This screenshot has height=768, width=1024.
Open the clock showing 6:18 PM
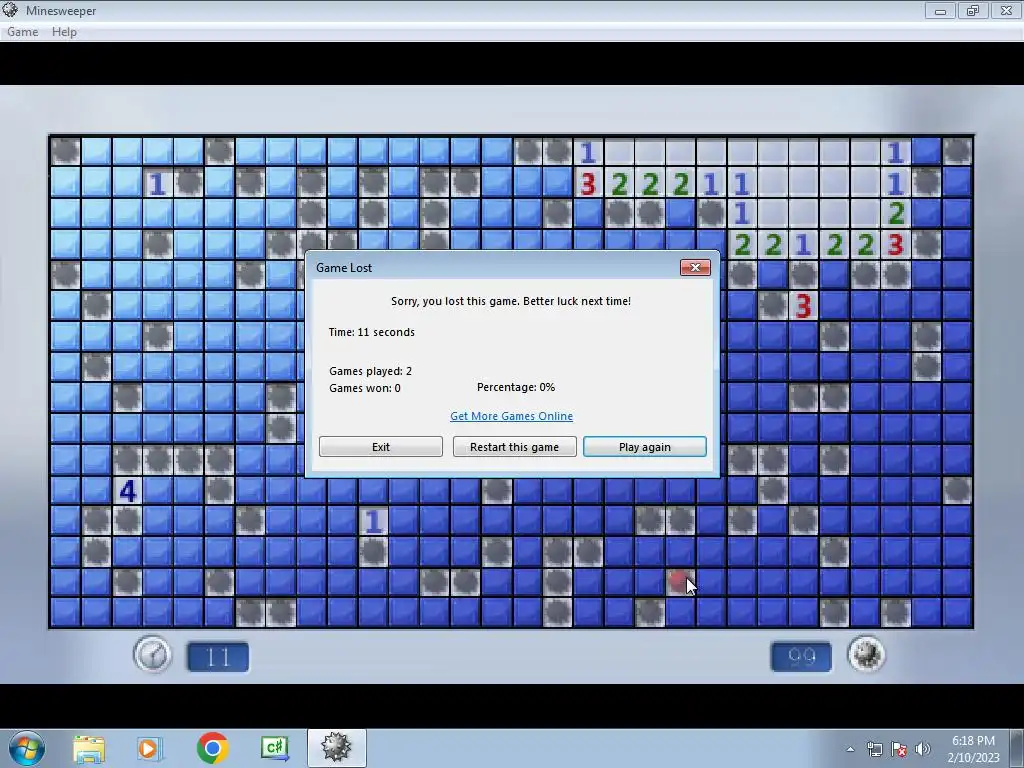(973, 748)
